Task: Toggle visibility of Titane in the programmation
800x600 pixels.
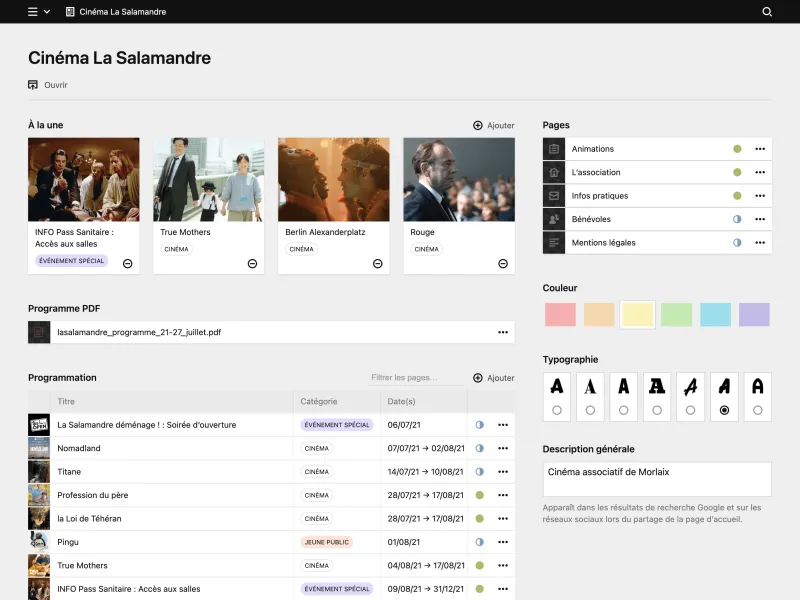Action: [x=481, y=471]
